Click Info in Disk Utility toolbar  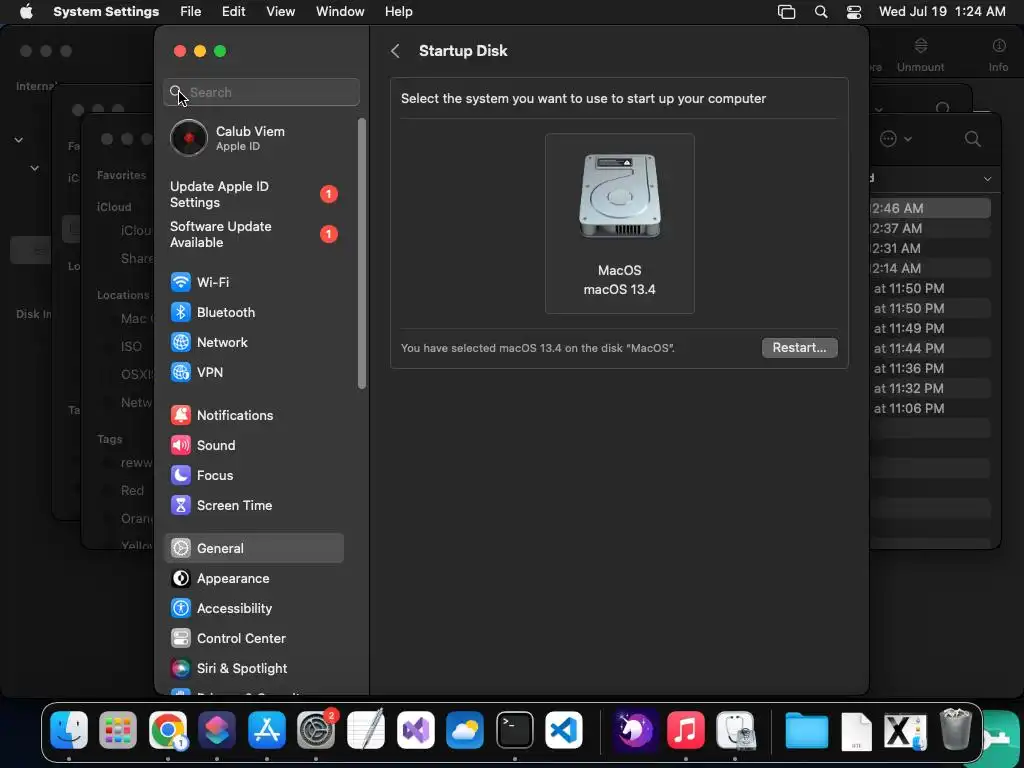click(x=998, y=55)
